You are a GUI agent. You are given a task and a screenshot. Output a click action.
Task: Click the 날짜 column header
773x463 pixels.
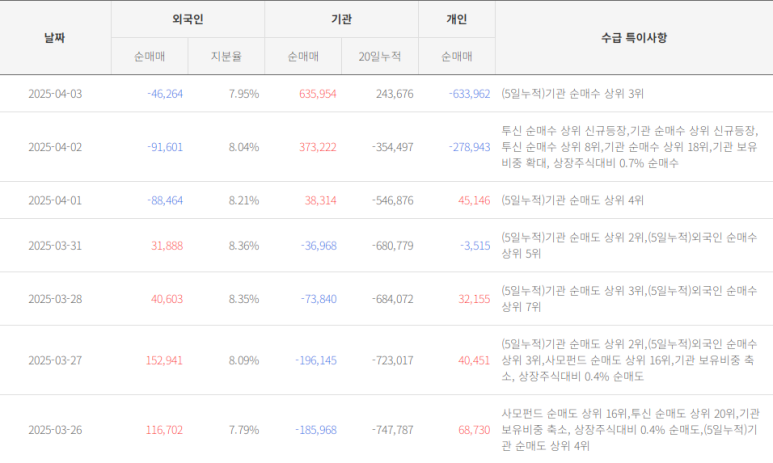pos(55,38)
